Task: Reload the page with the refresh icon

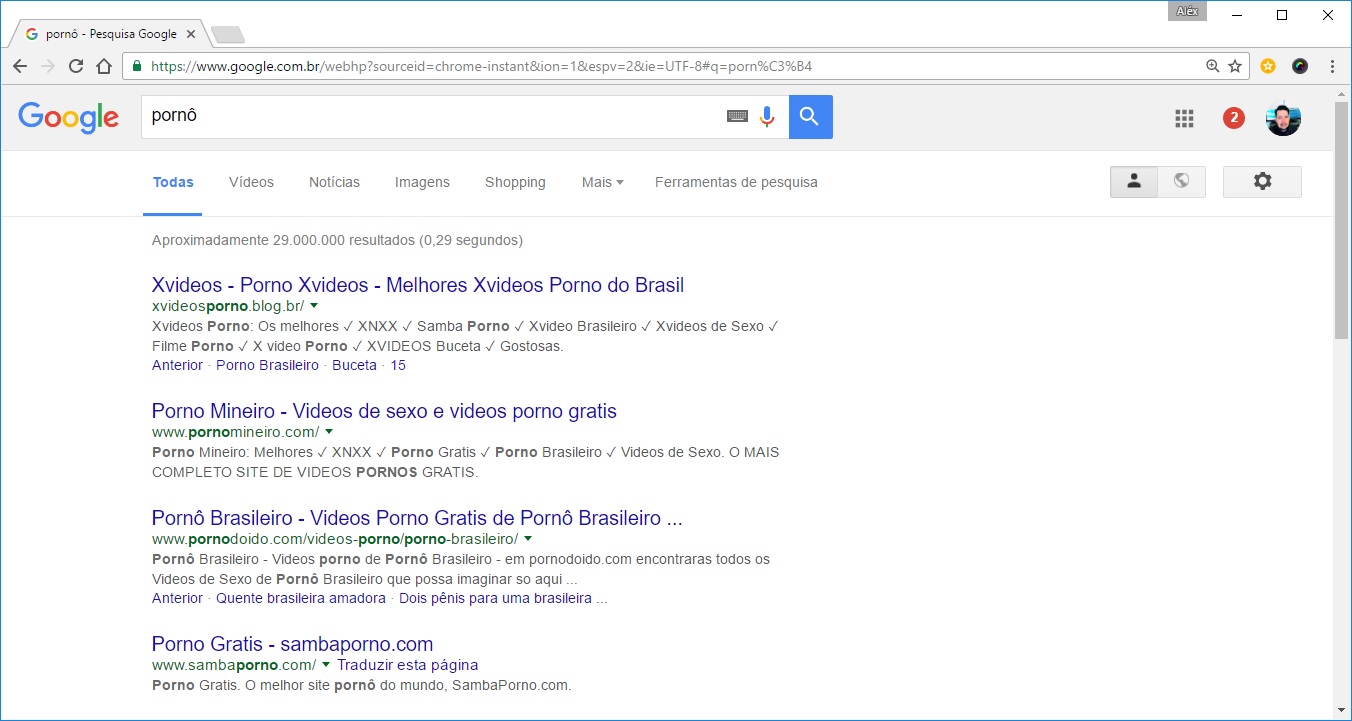Action: tap(75, 66)
